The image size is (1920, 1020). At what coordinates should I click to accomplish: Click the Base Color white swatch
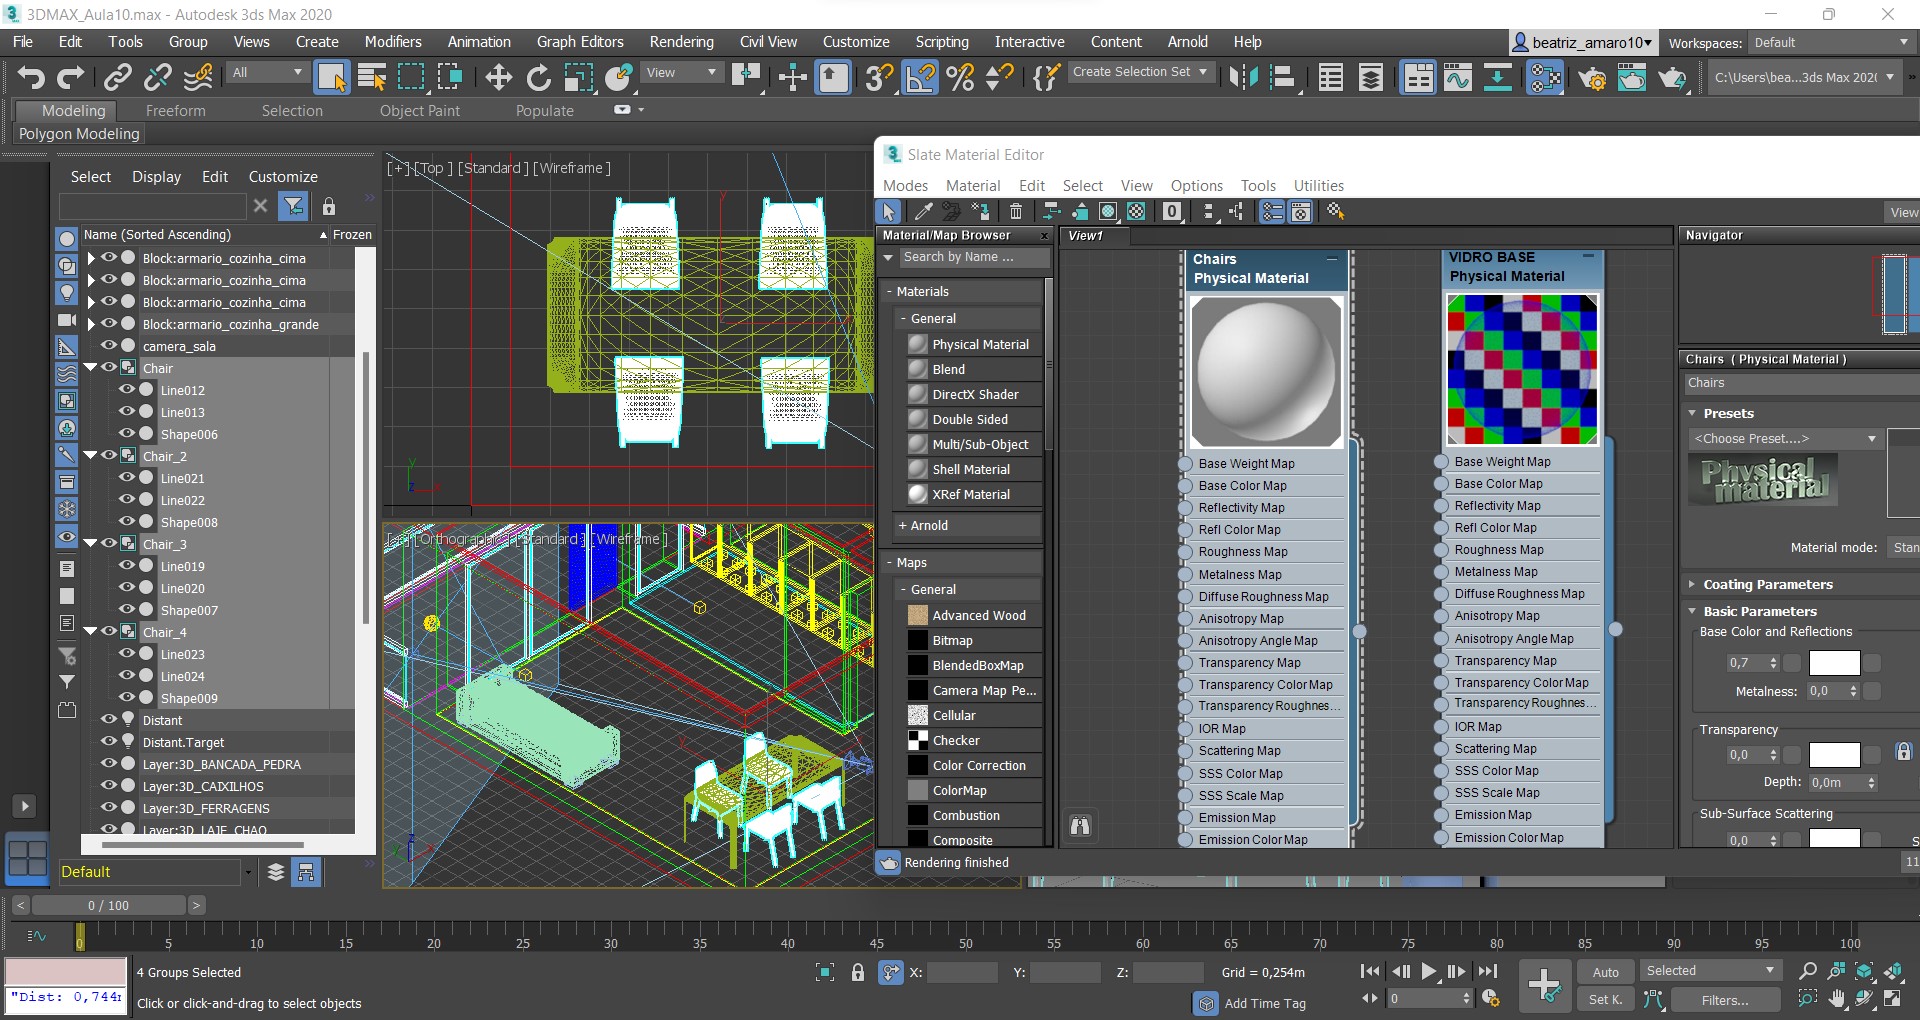[1834, 663]
